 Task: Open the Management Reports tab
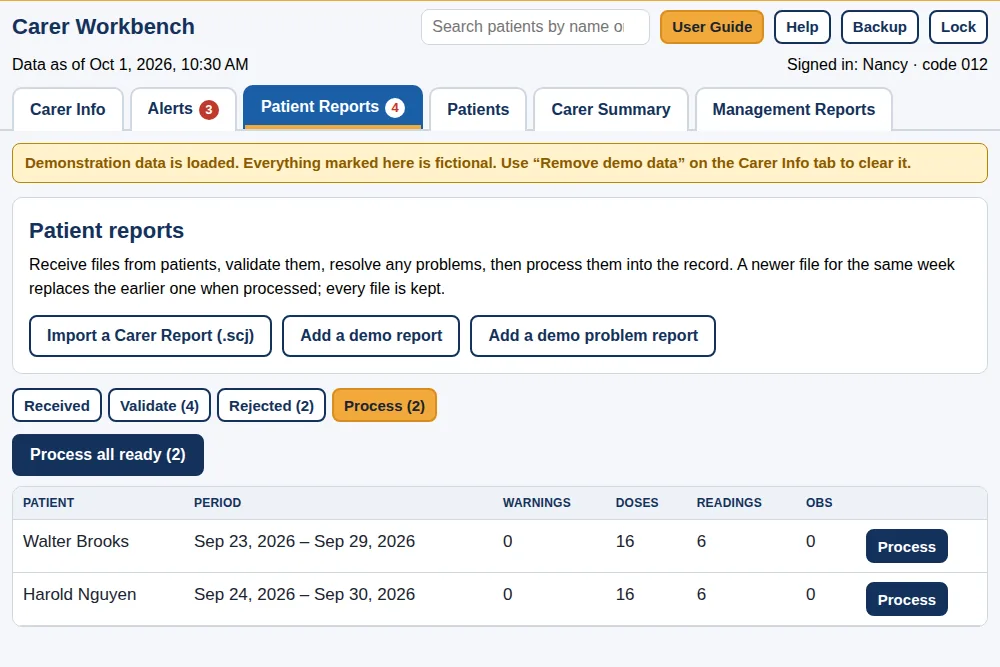point(793,109)
